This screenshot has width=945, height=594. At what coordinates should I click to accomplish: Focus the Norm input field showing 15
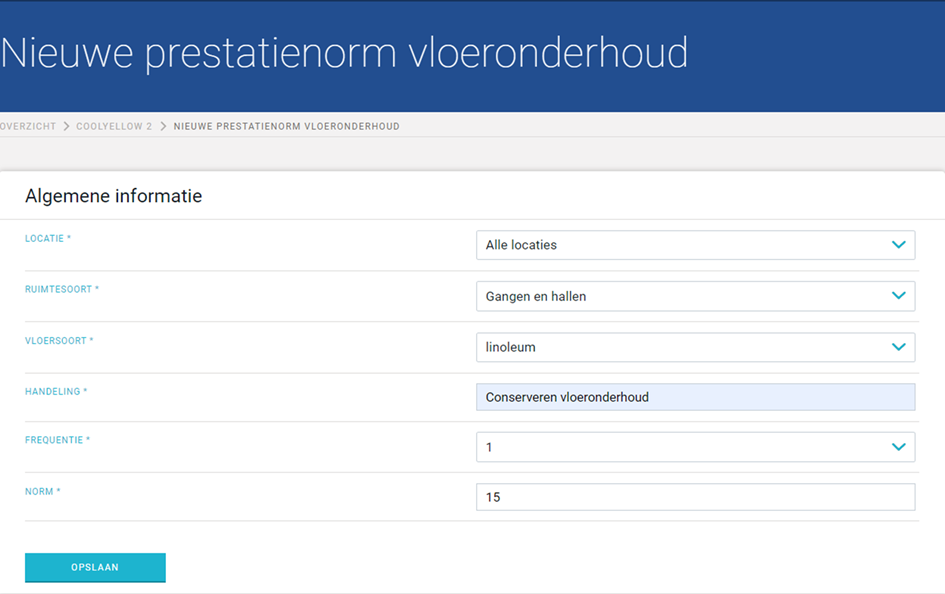695,497
